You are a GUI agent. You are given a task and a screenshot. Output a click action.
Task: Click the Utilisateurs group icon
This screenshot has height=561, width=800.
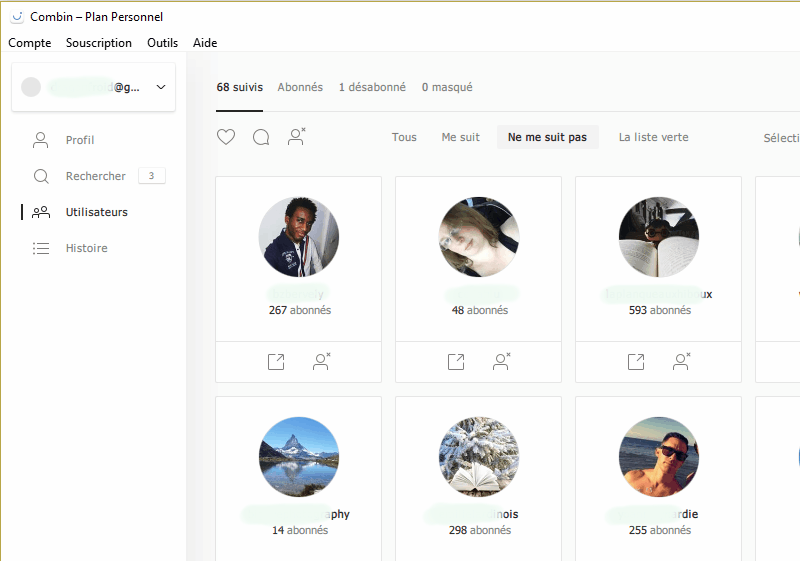(x=41, y=212)
